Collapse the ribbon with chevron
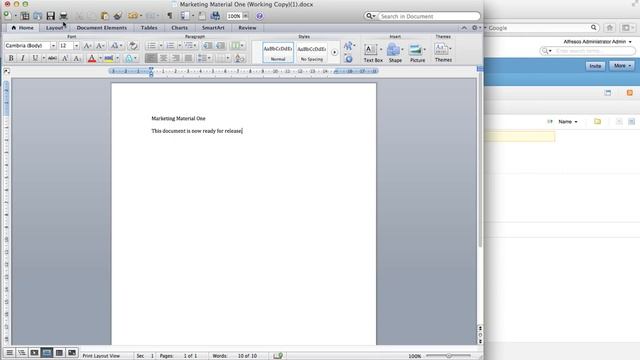640x360 pixels. tap(464, 28)
